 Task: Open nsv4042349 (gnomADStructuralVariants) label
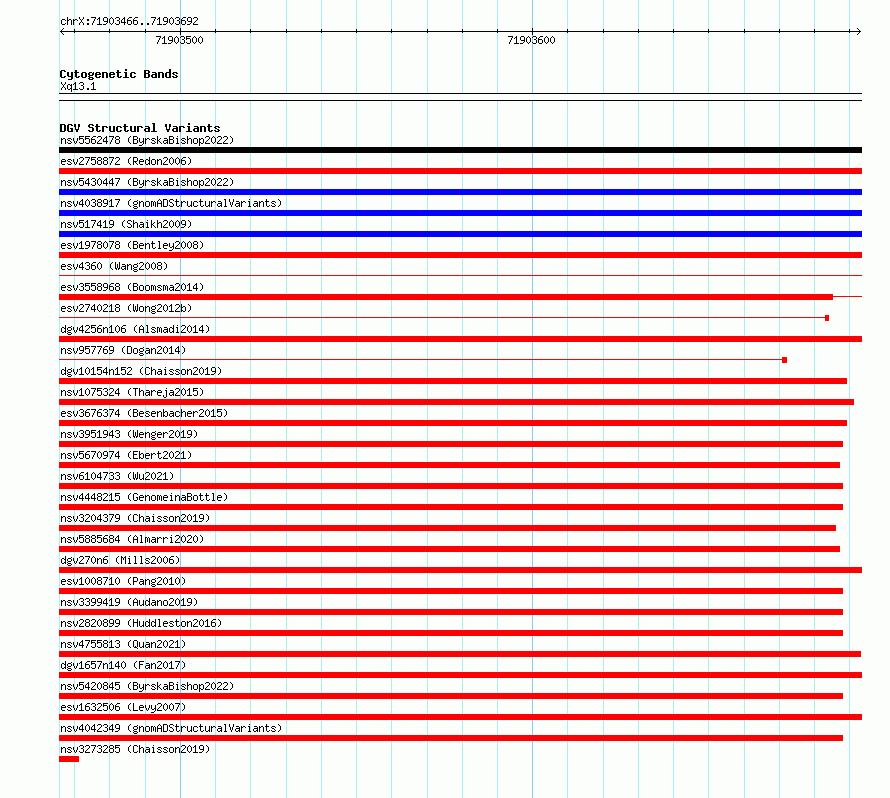(x=171, y=728)
